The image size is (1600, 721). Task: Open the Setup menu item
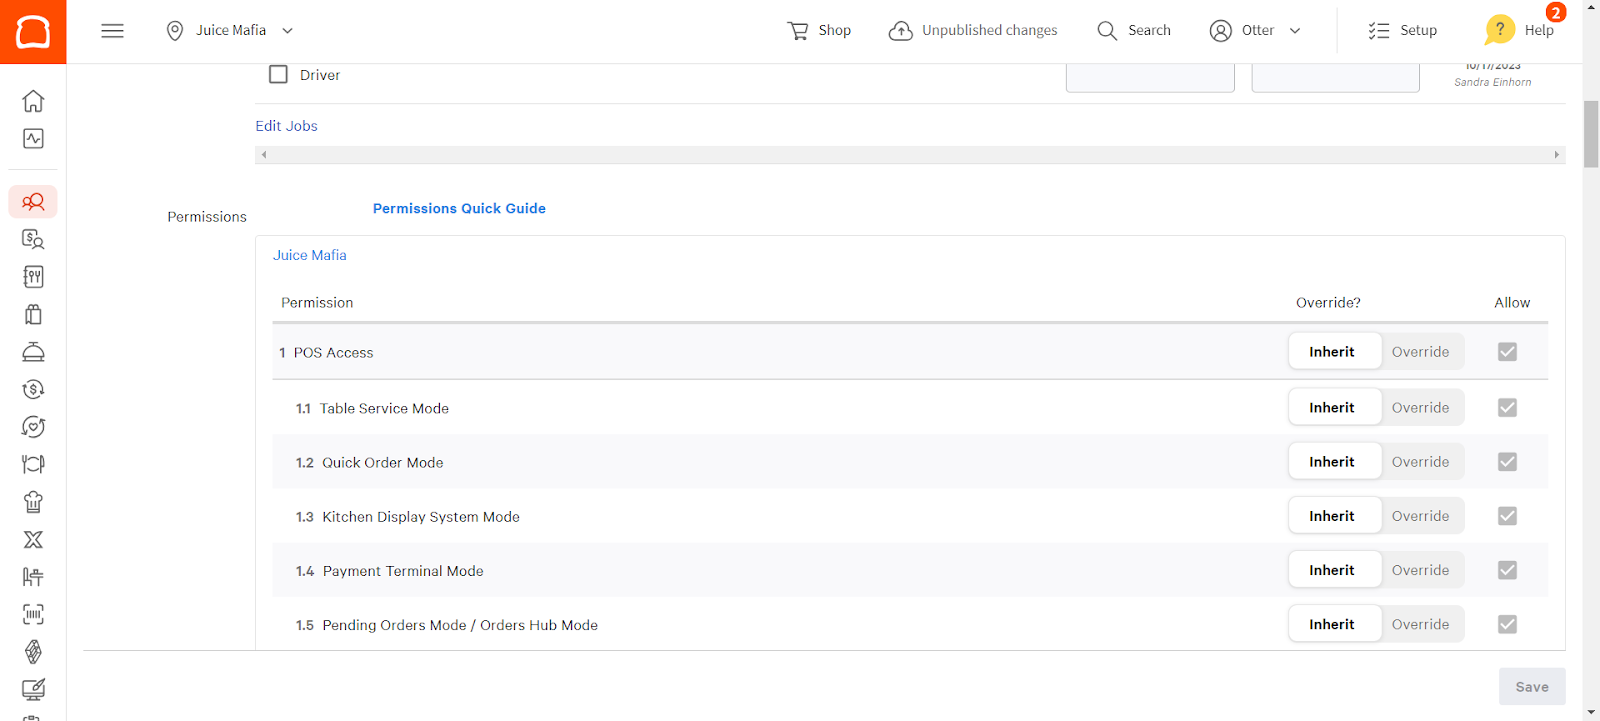(1403, 31)
